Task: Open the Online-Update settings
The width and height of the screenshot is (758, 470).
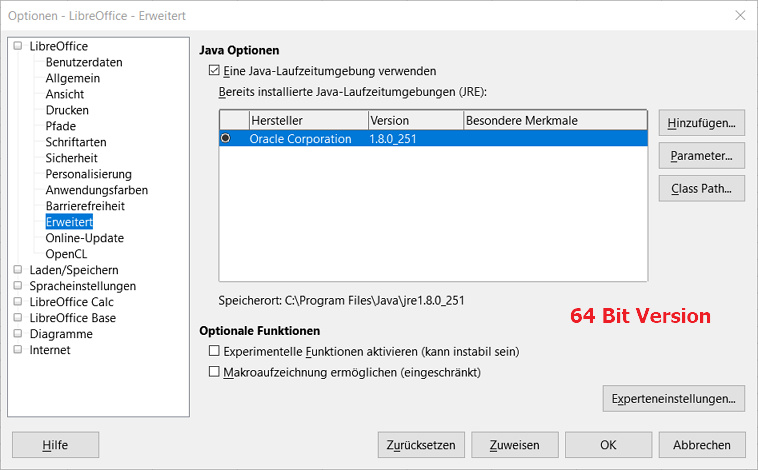Action: 85,237
